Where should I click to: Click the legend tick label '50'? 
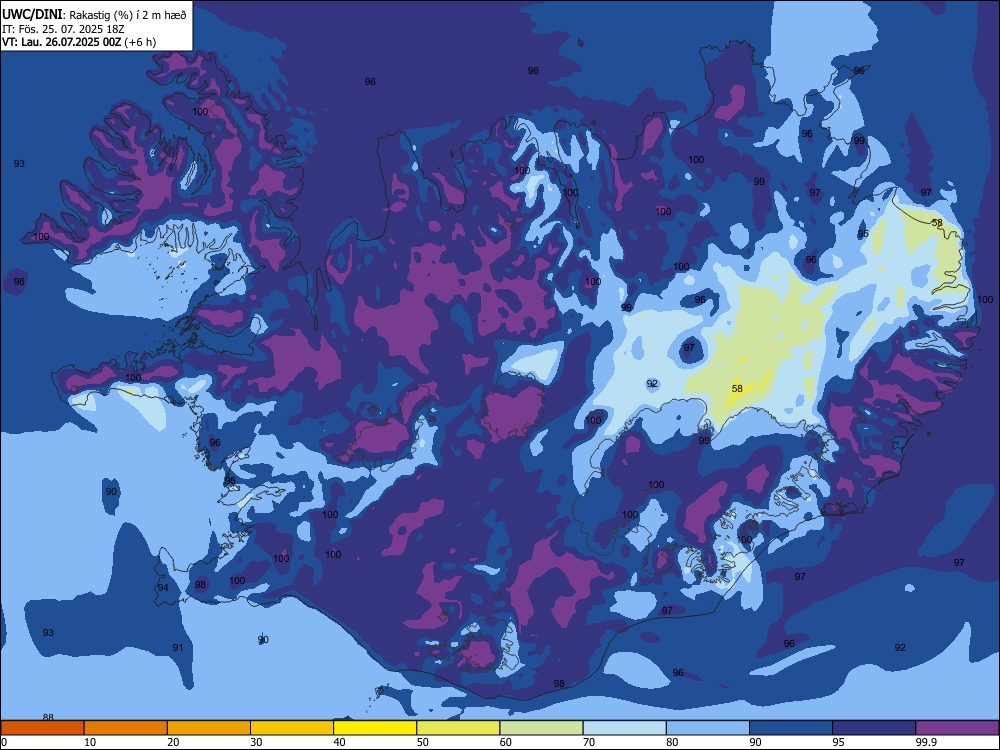(x=423, y=742)
